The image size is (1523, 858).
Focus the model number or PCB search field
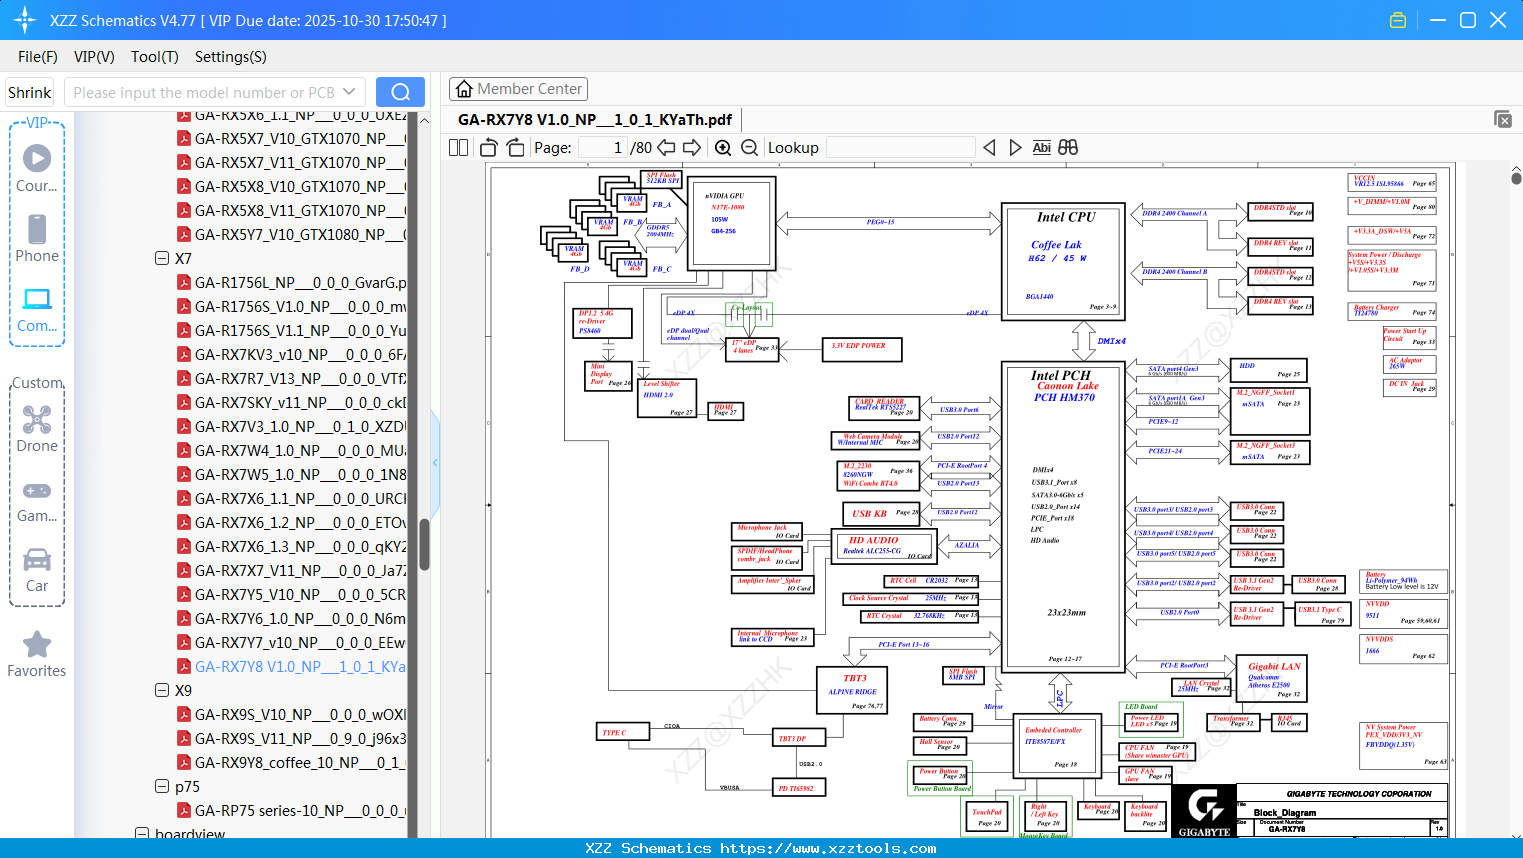[x=203, y=92]
